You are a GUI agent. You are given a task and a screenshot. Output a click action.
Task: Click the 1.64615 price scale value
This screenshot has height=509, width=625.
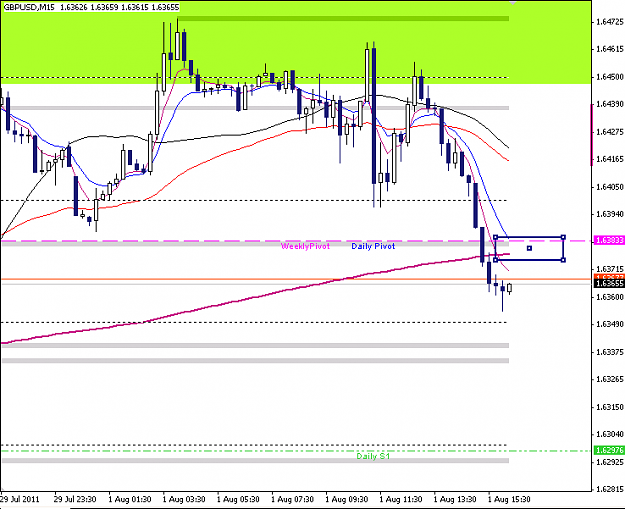pyautogui.click(x=610, y=49)
